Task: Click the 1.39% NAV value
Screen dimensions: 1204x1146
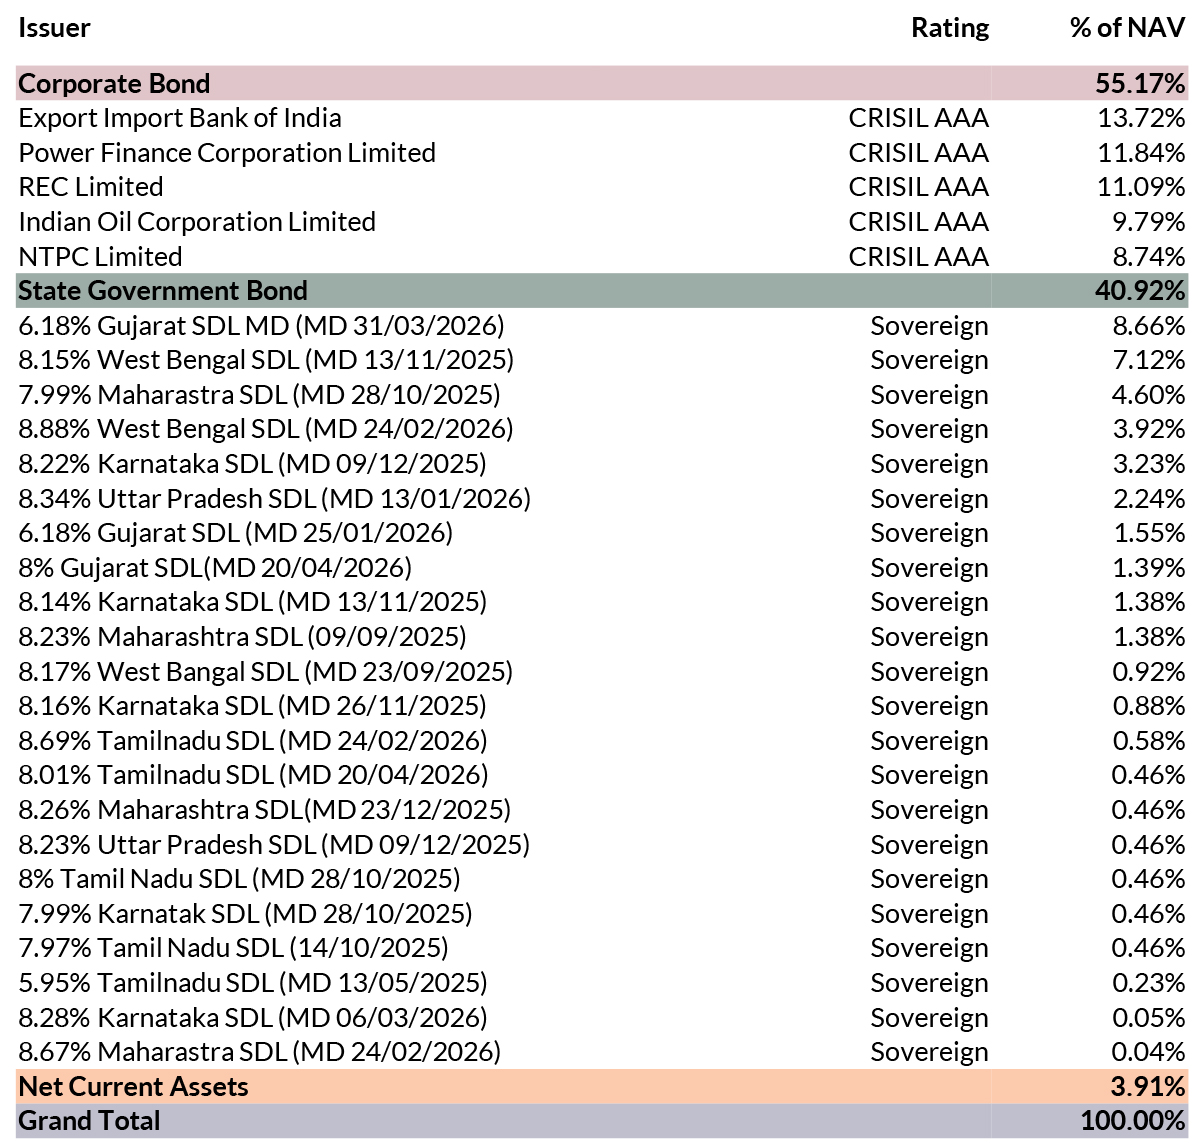Action: click(x=1148, y=567)
